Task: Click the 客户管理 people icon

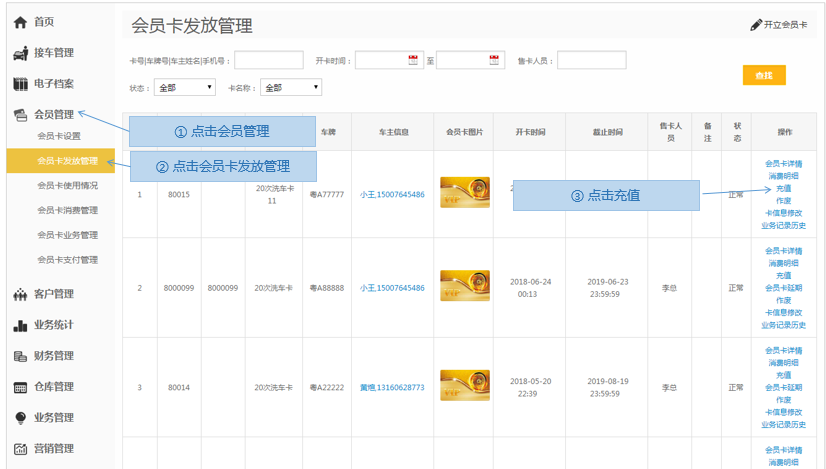Action: [20, 294]
